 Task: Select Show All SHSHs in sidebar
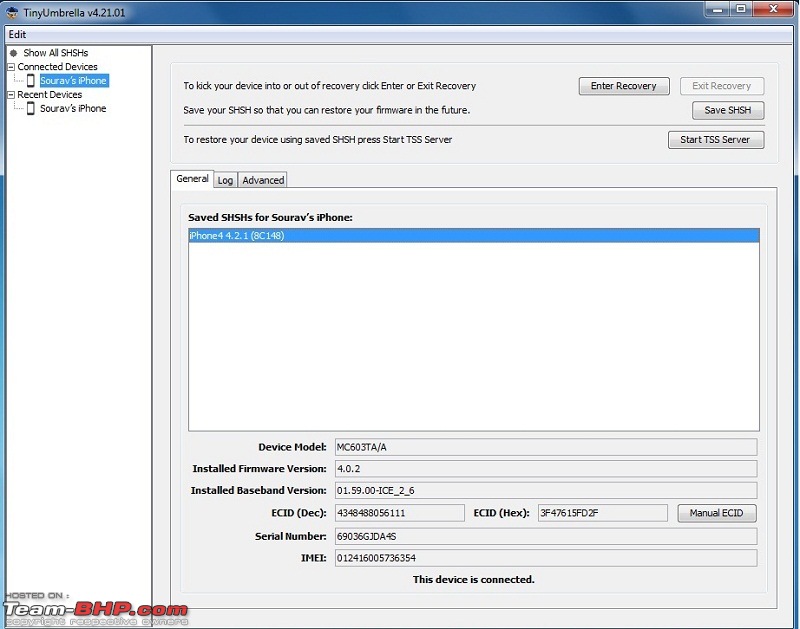pyautogui.click(x=56, y=53)
